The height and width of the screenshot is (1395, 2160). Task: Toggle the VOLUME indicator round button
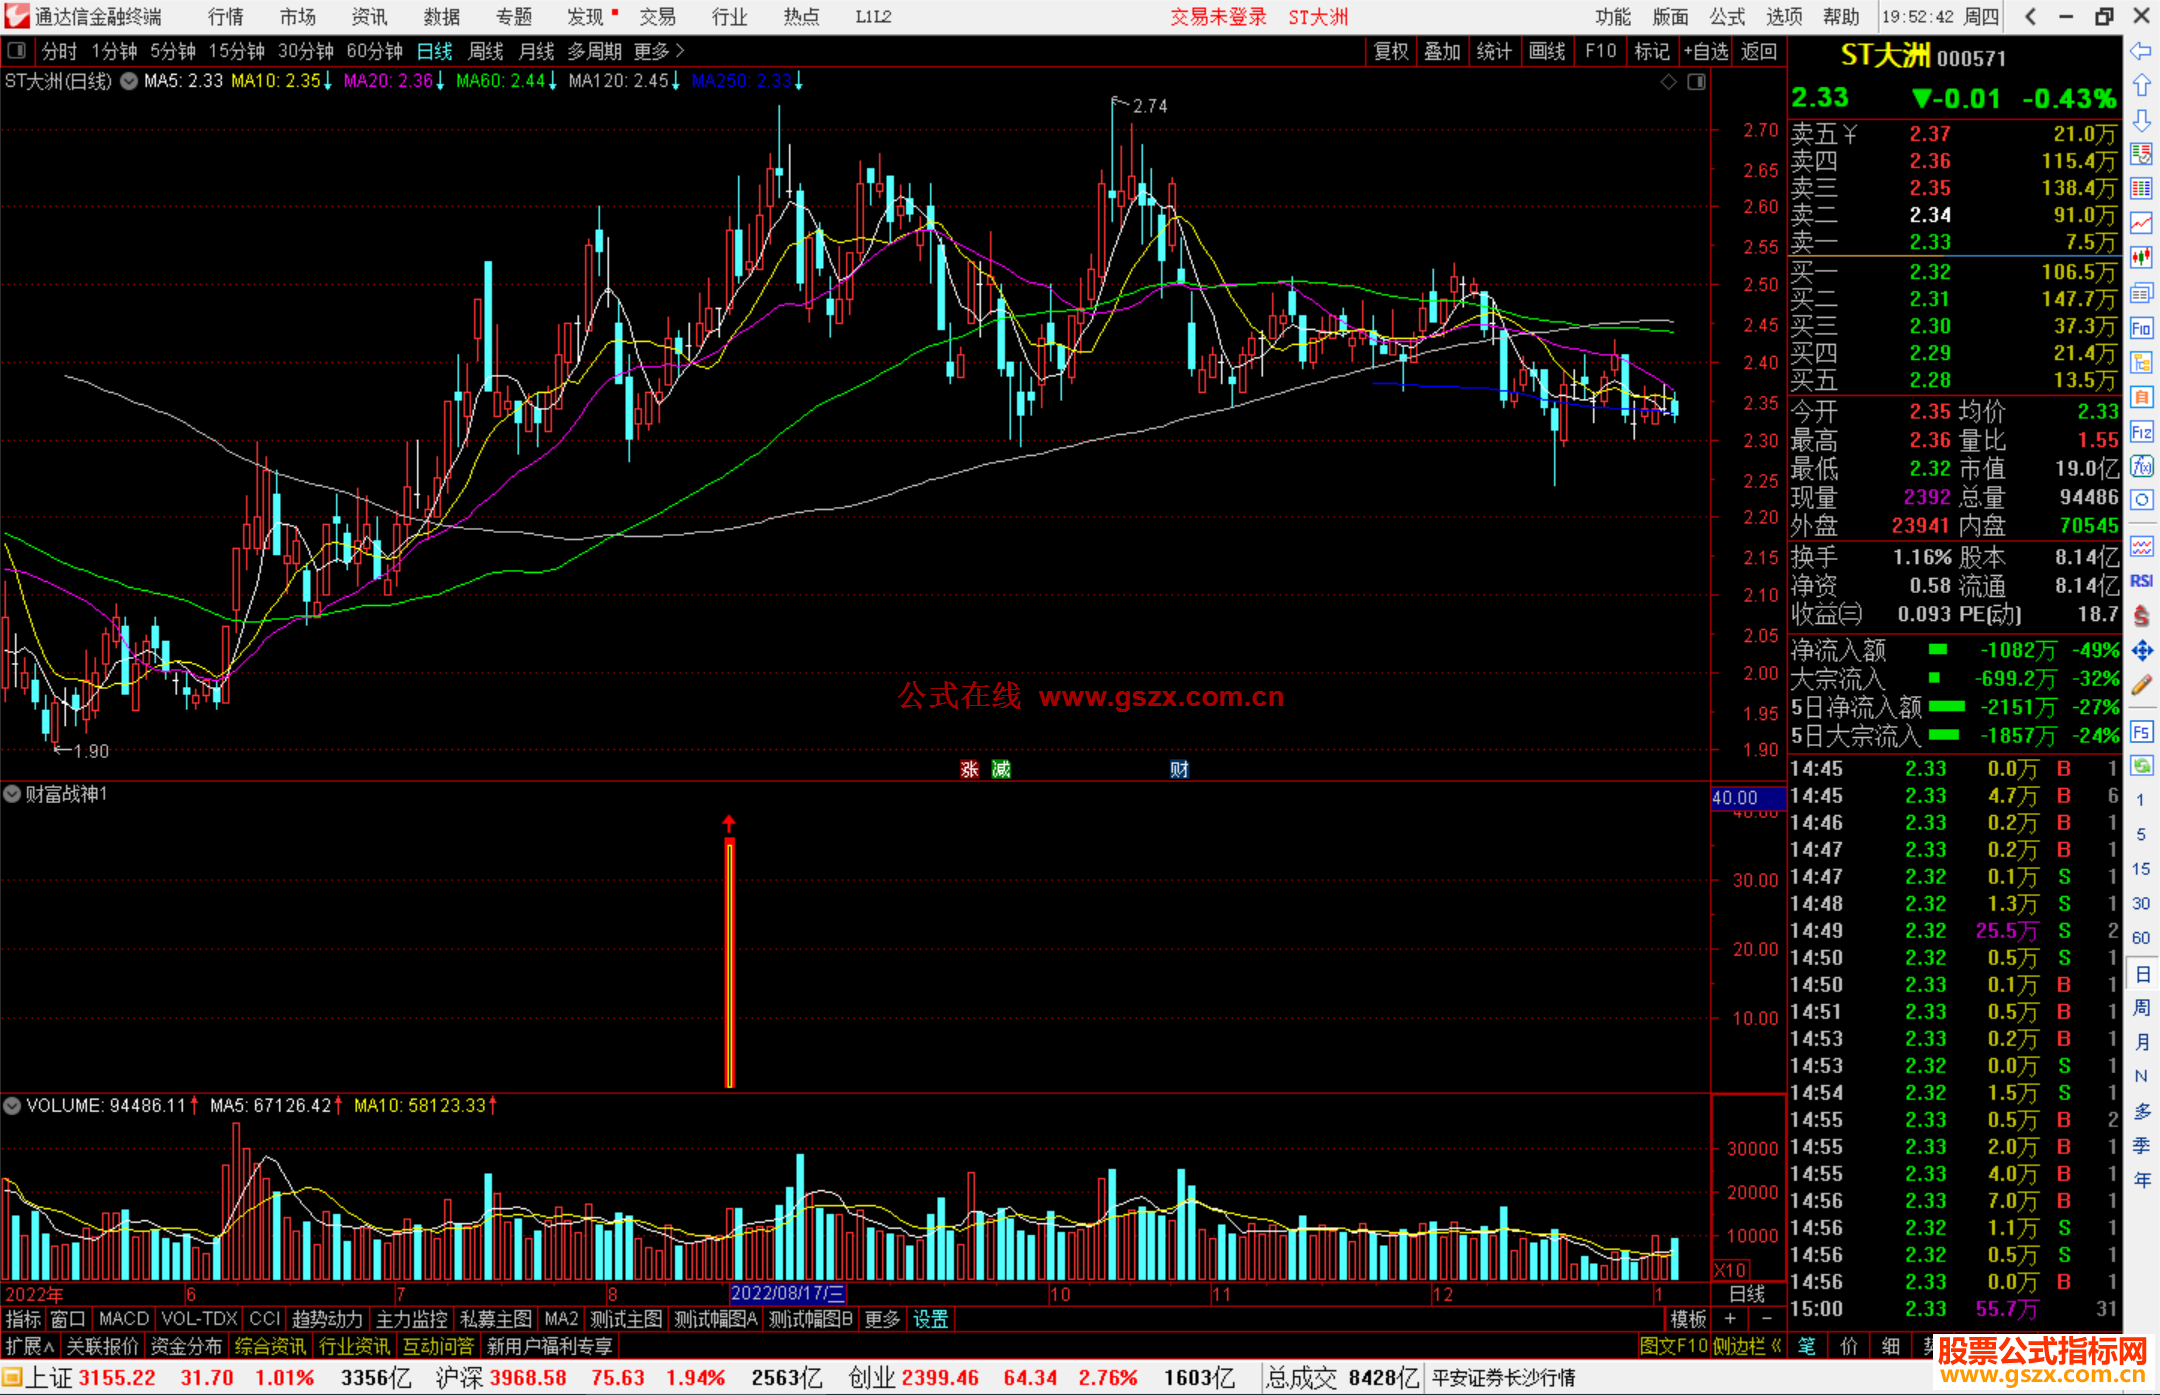click(x=13, y=1106)
